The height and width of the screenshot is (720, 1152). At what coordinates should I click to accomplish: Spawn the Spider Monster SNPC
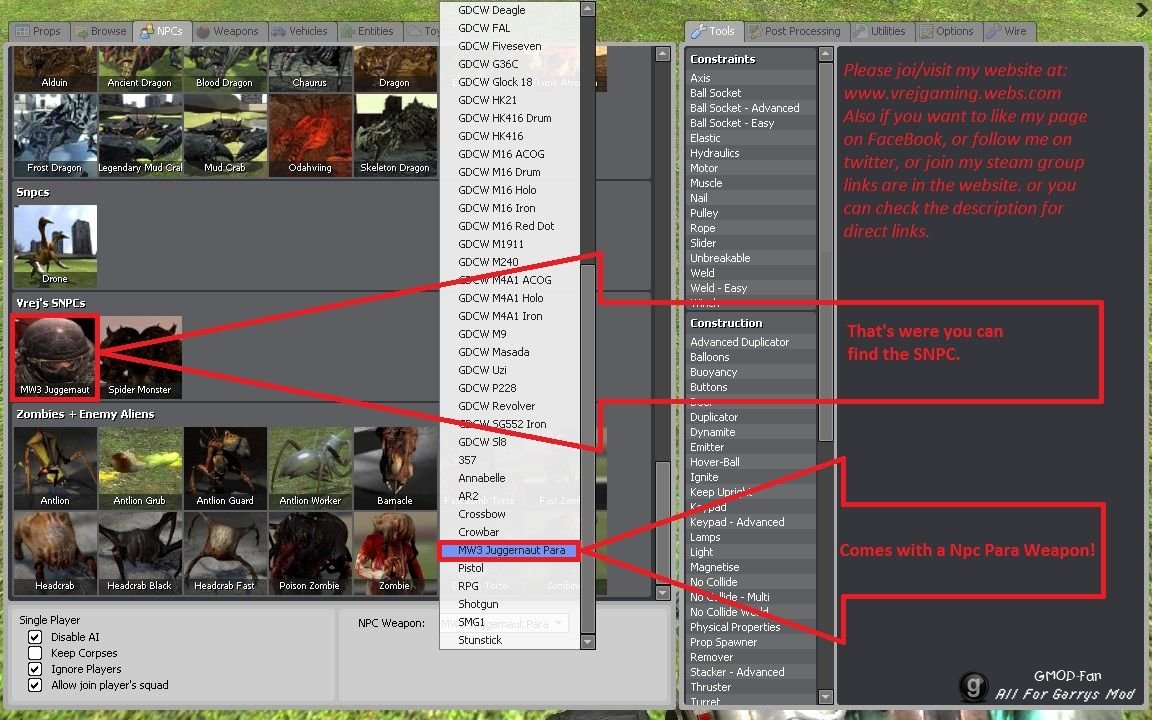(140, 358)
